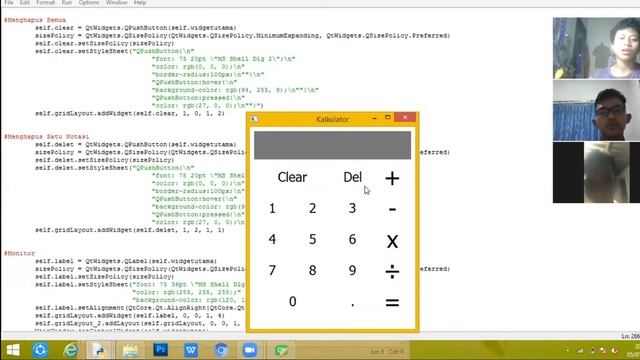Open the Window menu in editor
The image size is (640, 360).
116,3
